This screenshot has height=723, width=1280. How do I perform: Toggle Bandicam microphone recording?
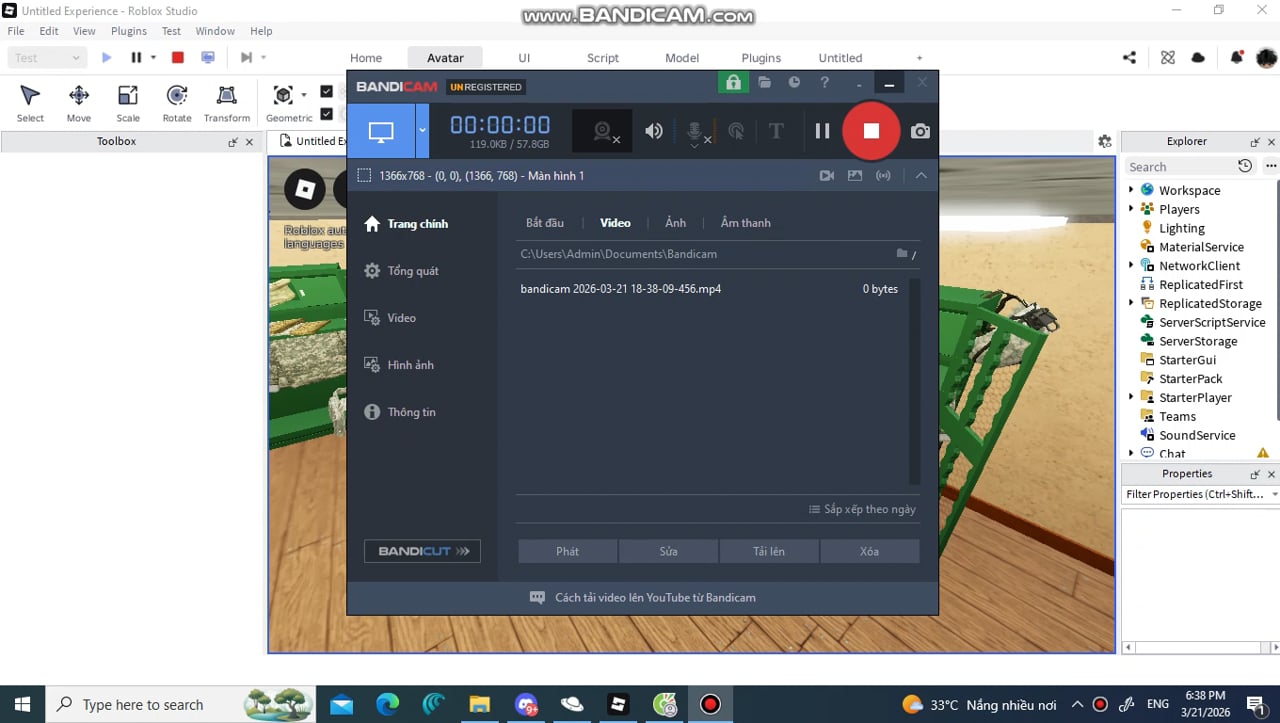tap(695, 131)
